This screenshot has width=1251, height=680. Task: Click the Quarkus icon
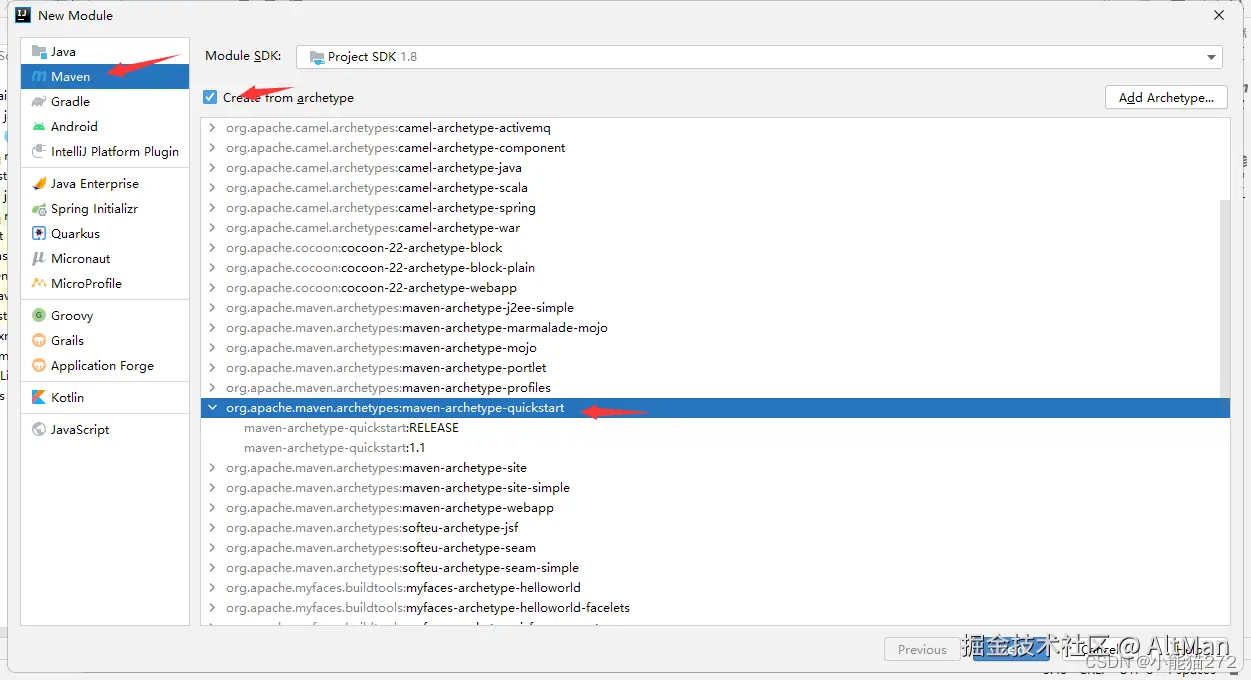coord(39,234)
